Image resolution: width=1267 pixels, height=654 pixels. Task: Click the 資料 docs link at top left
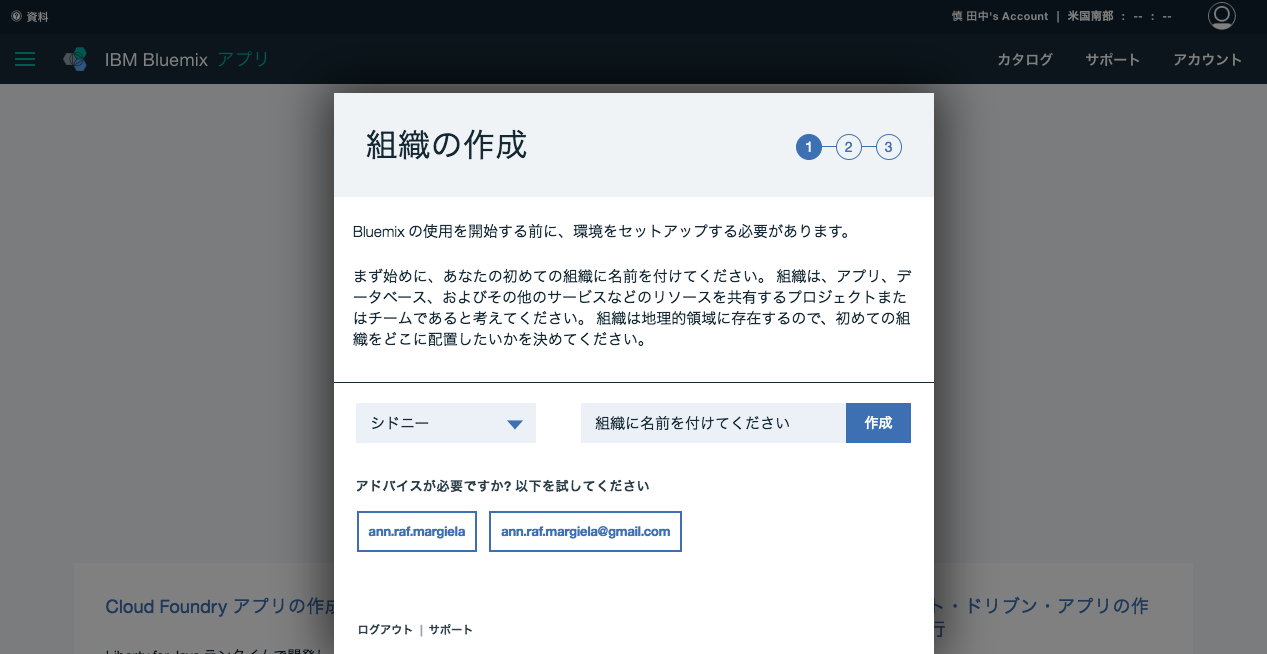click(29, 17)
